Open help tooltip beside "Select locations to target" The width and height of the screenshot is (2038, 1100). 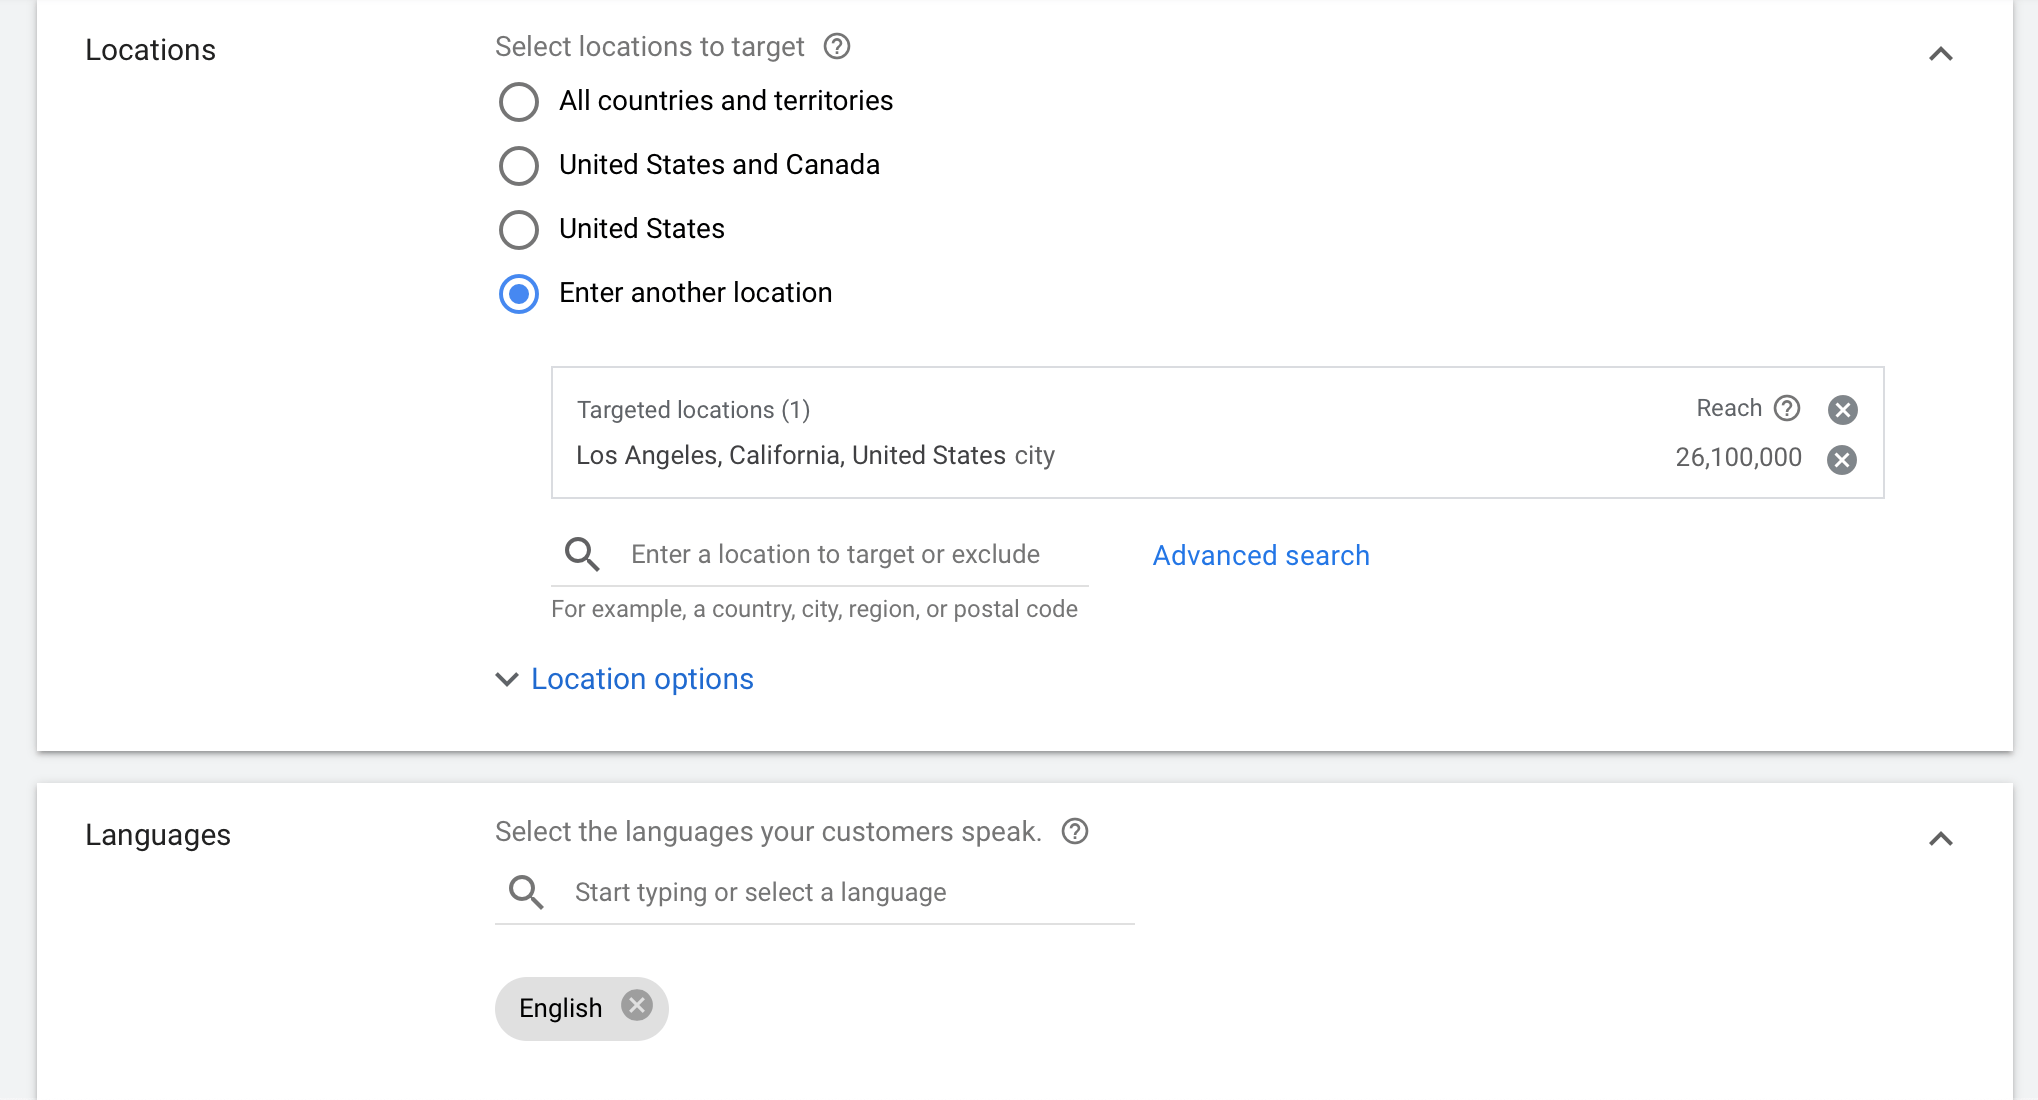click(x=836, y=46)
